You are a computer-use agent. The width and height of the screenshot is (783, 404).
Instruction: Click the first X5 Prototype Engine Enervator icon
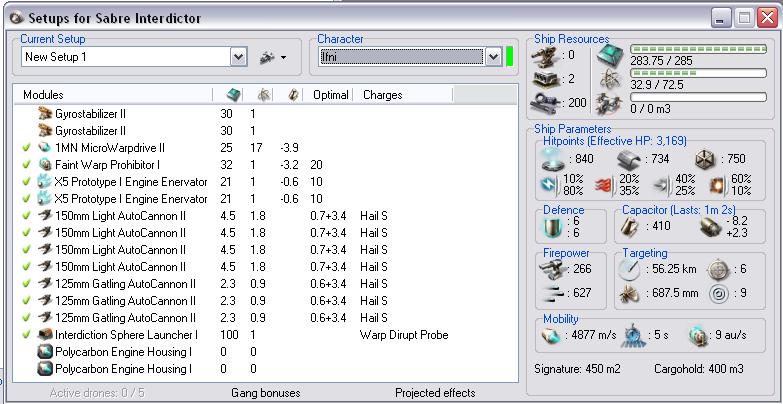point(45,182)
